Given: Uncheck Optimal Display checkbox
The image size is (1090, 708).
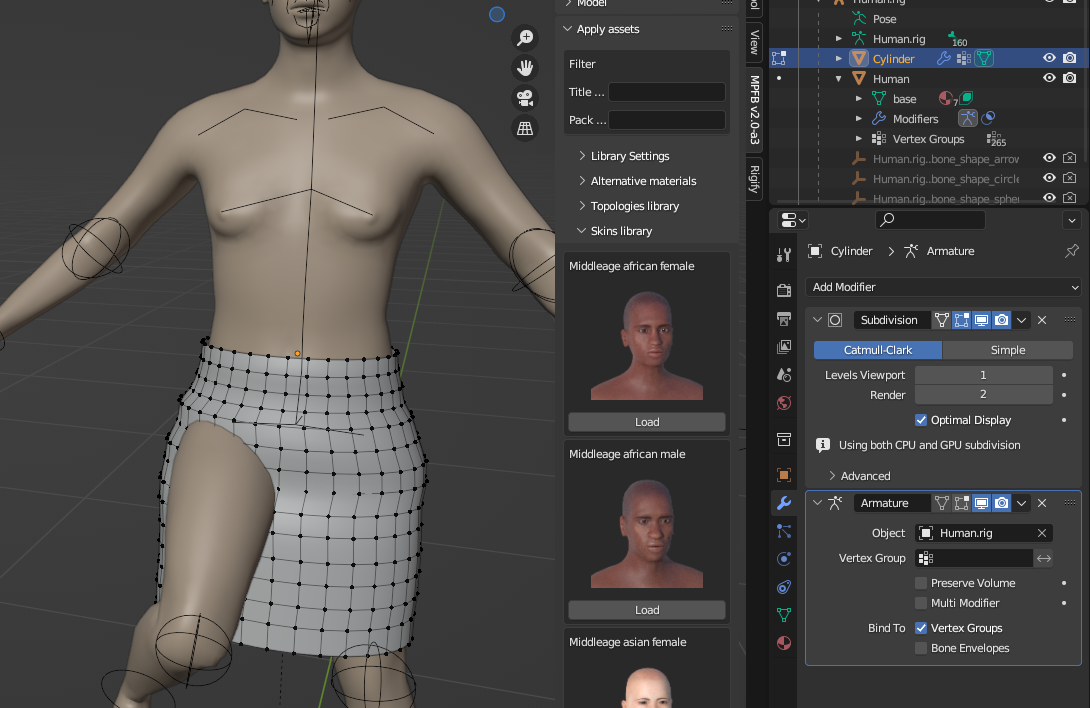Looking at the screenshot, I should 921,420.
